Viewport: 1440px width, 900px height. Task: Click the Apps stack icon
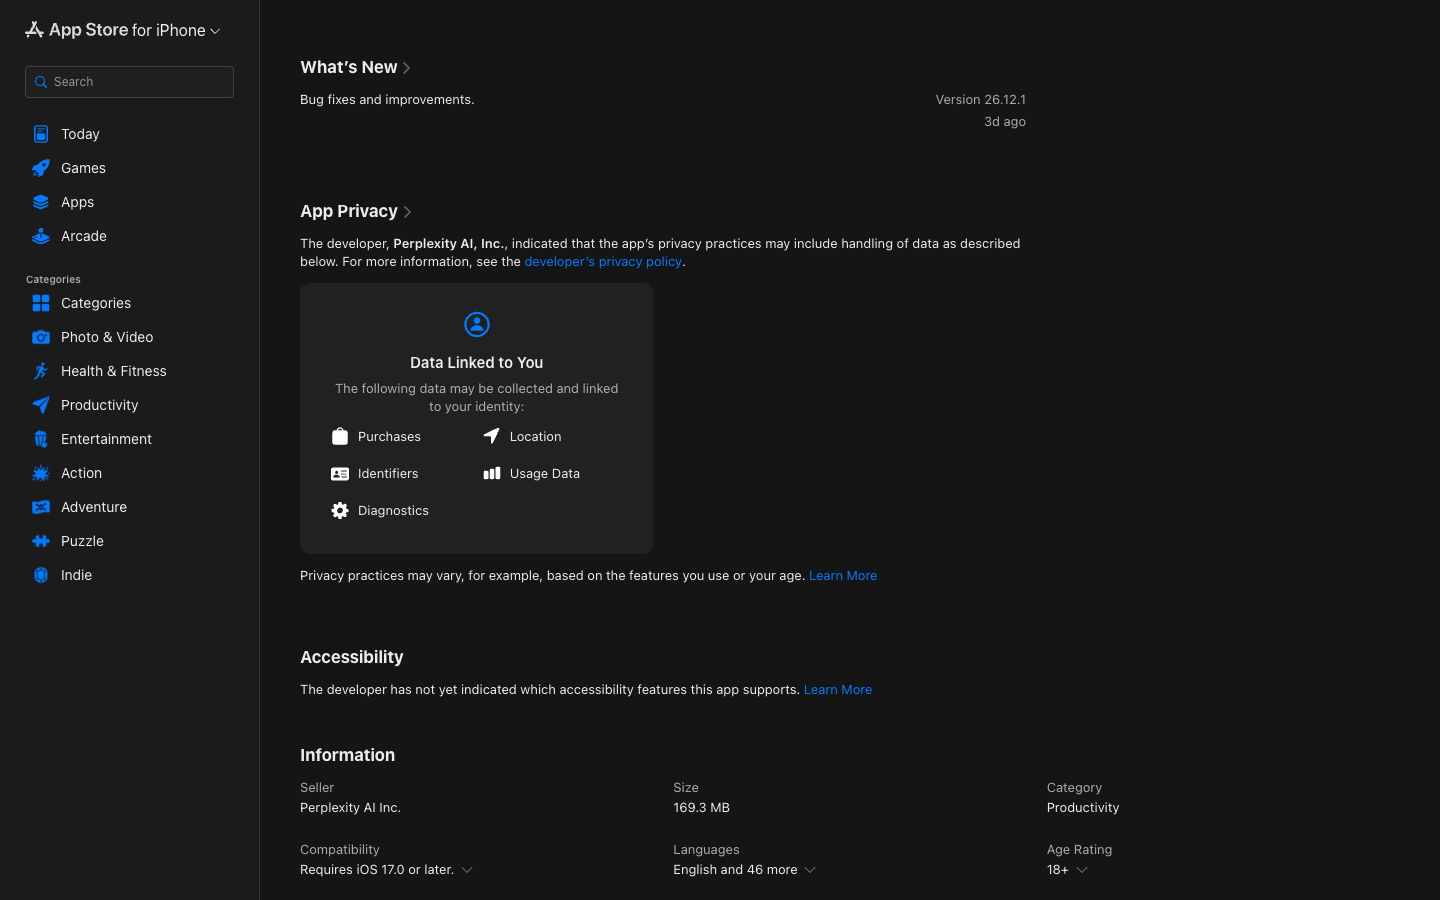(41, 202)
